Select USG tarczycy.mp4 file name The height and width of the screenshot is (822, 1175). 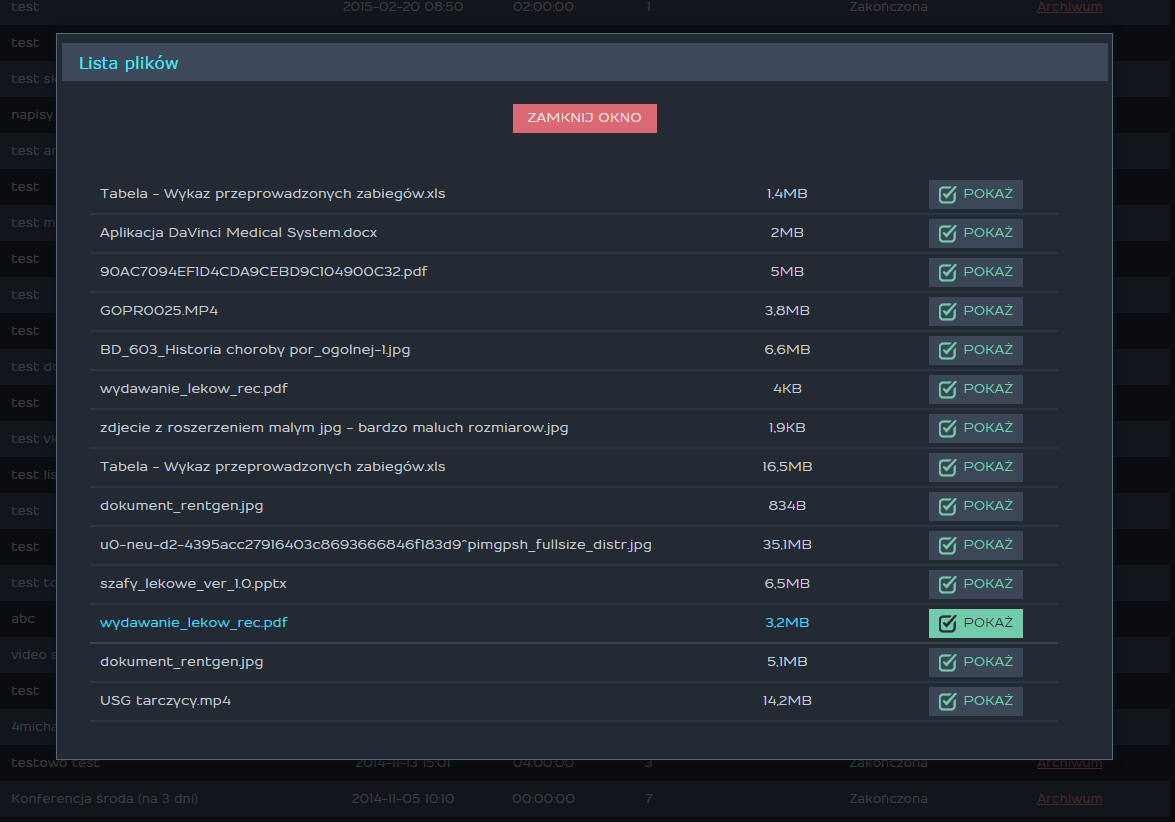point(166,700)
